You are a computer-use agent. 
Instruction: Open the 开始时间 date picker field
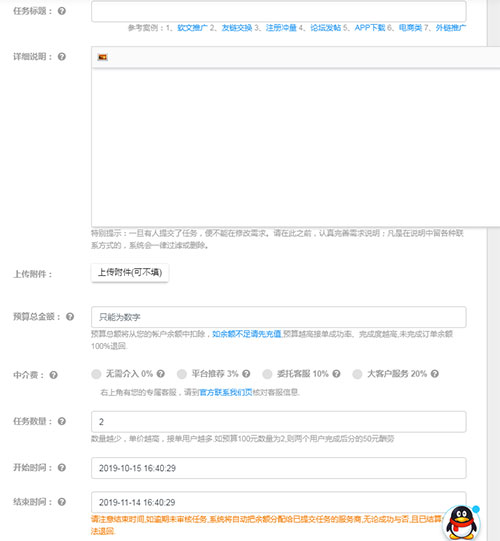tap(278, 468)
